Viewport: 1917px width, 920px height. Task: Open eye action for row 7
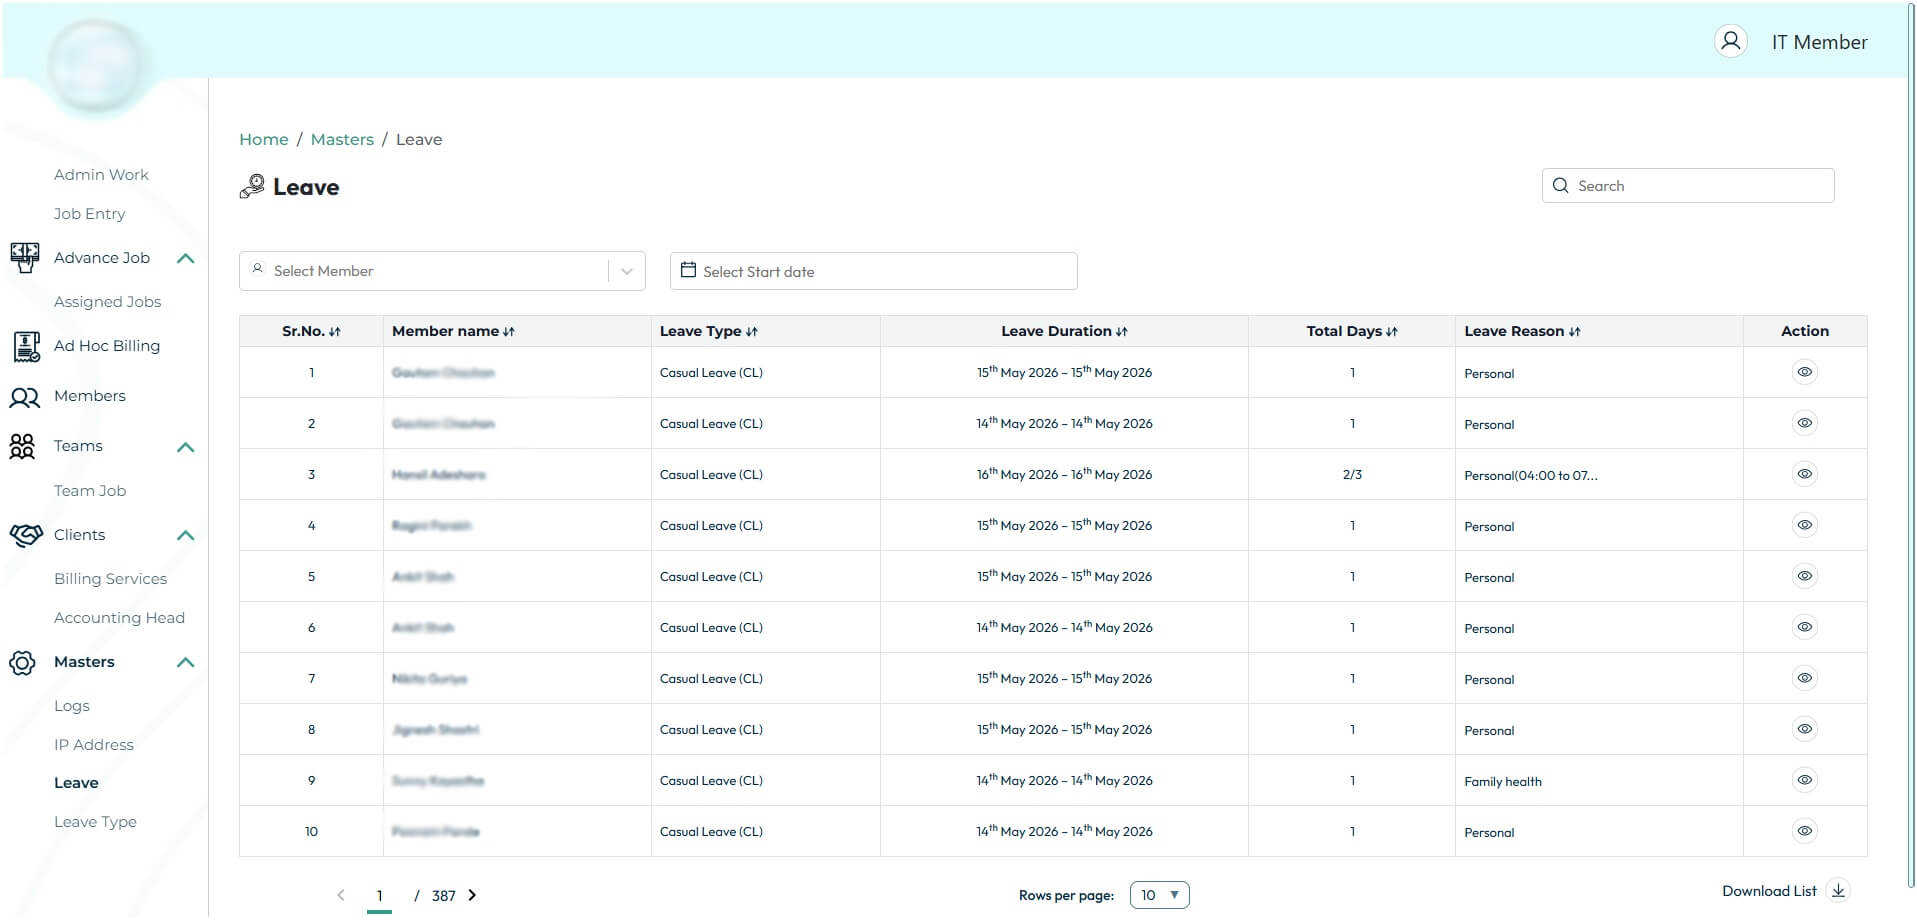point(1805,678)
